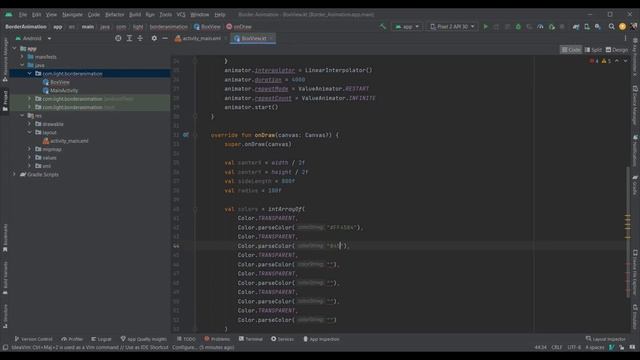Open the Refactor menu
This screenshot has height=360, width=640.
(x=114, y=14)
